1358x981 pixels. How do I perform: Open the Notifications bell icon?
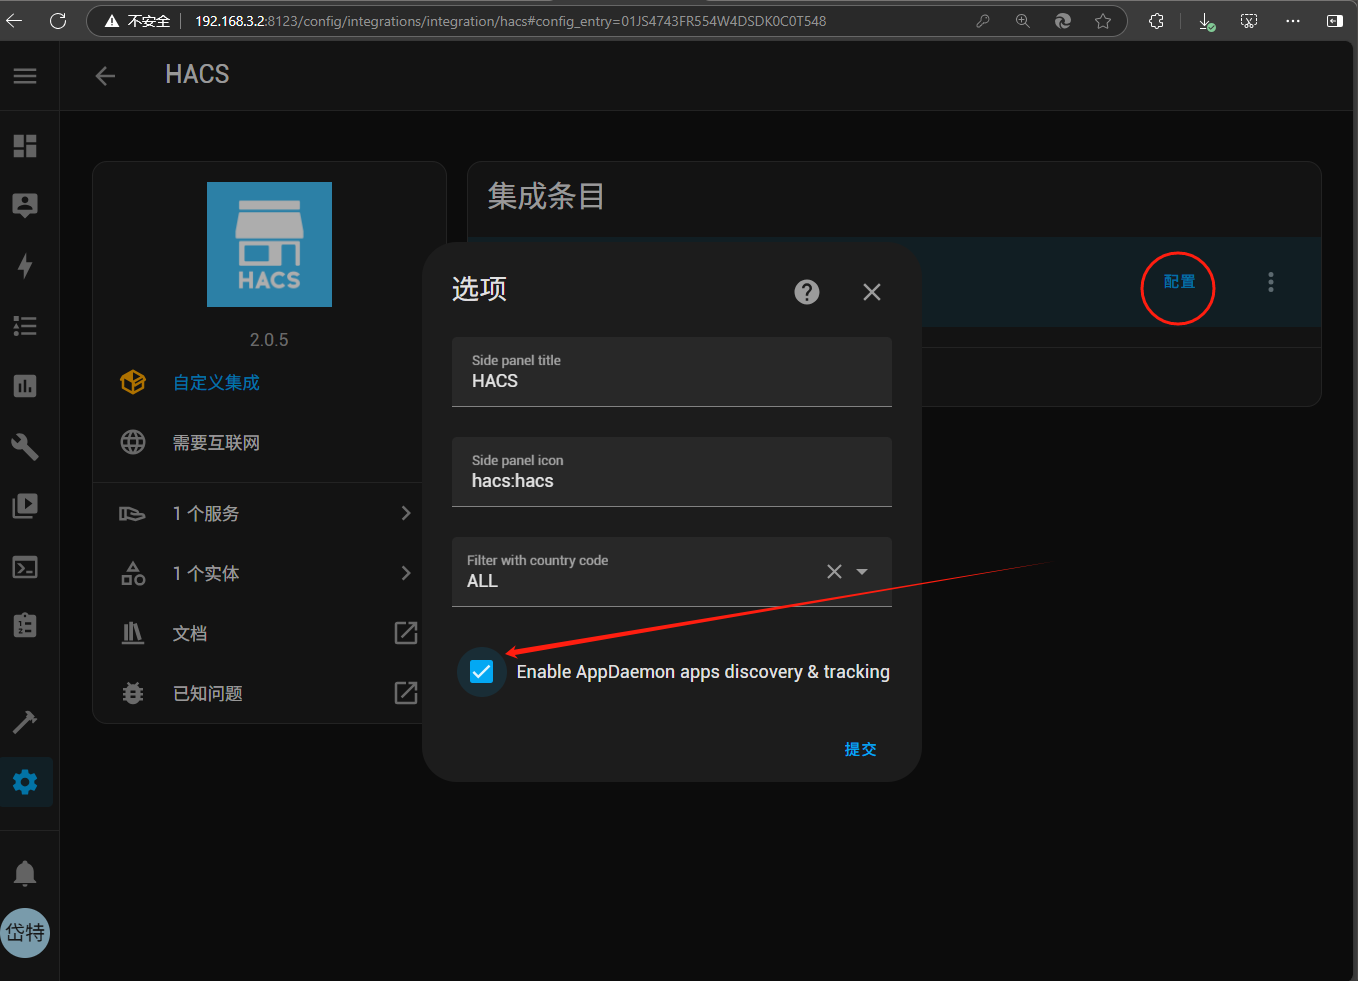pos(25,873)
